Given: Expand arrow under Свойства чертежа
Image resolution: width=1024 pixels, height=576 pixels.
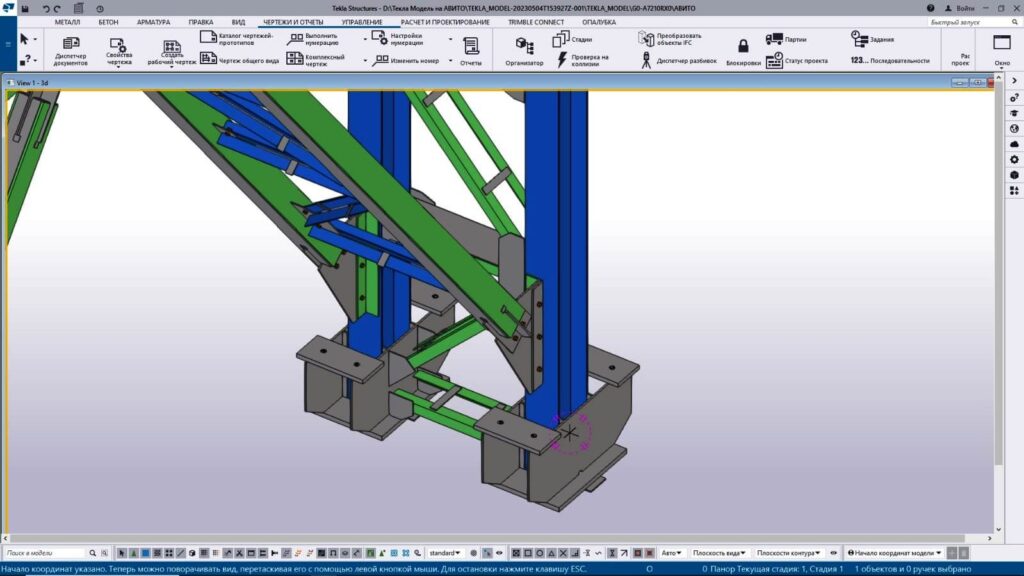Looking at the screenshot, I should 119,67.
